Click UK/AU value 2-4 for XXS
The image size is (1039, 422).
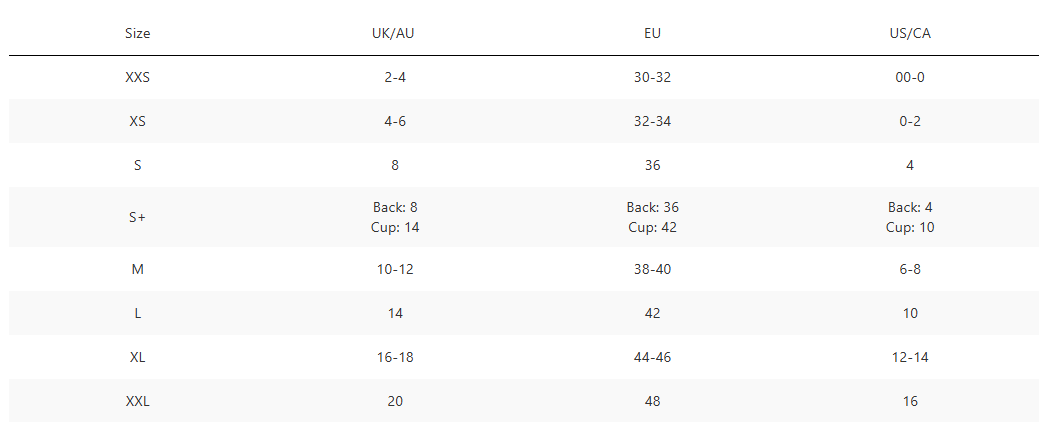[394, 77]
